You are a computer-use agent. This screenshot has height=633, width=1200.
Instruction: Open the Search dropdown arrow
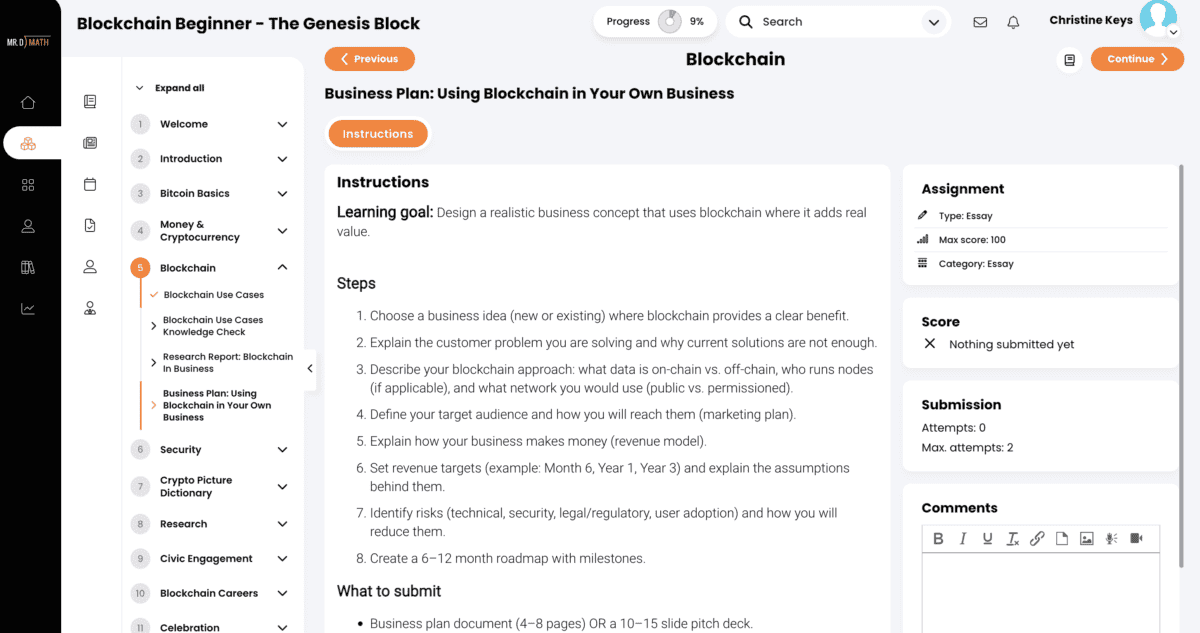point(933,22)
